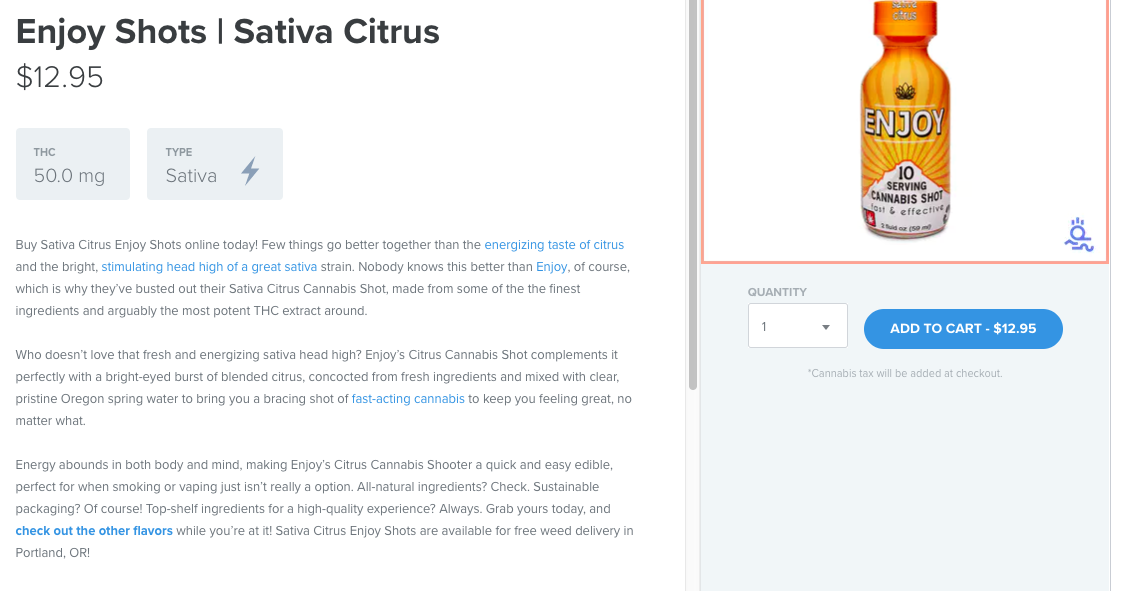Follow the 'stimulating head high of a great sativa' link

point(209,267)
